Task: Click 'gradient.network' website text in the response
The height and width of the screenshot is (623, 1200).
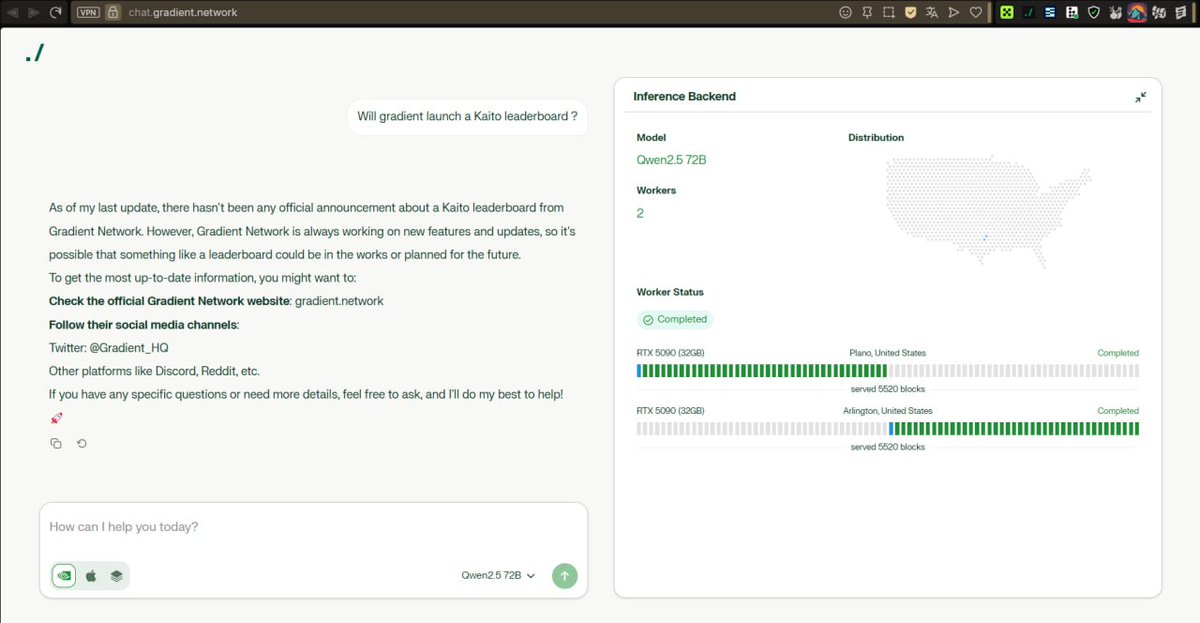Action: click(x=339, y=301)
